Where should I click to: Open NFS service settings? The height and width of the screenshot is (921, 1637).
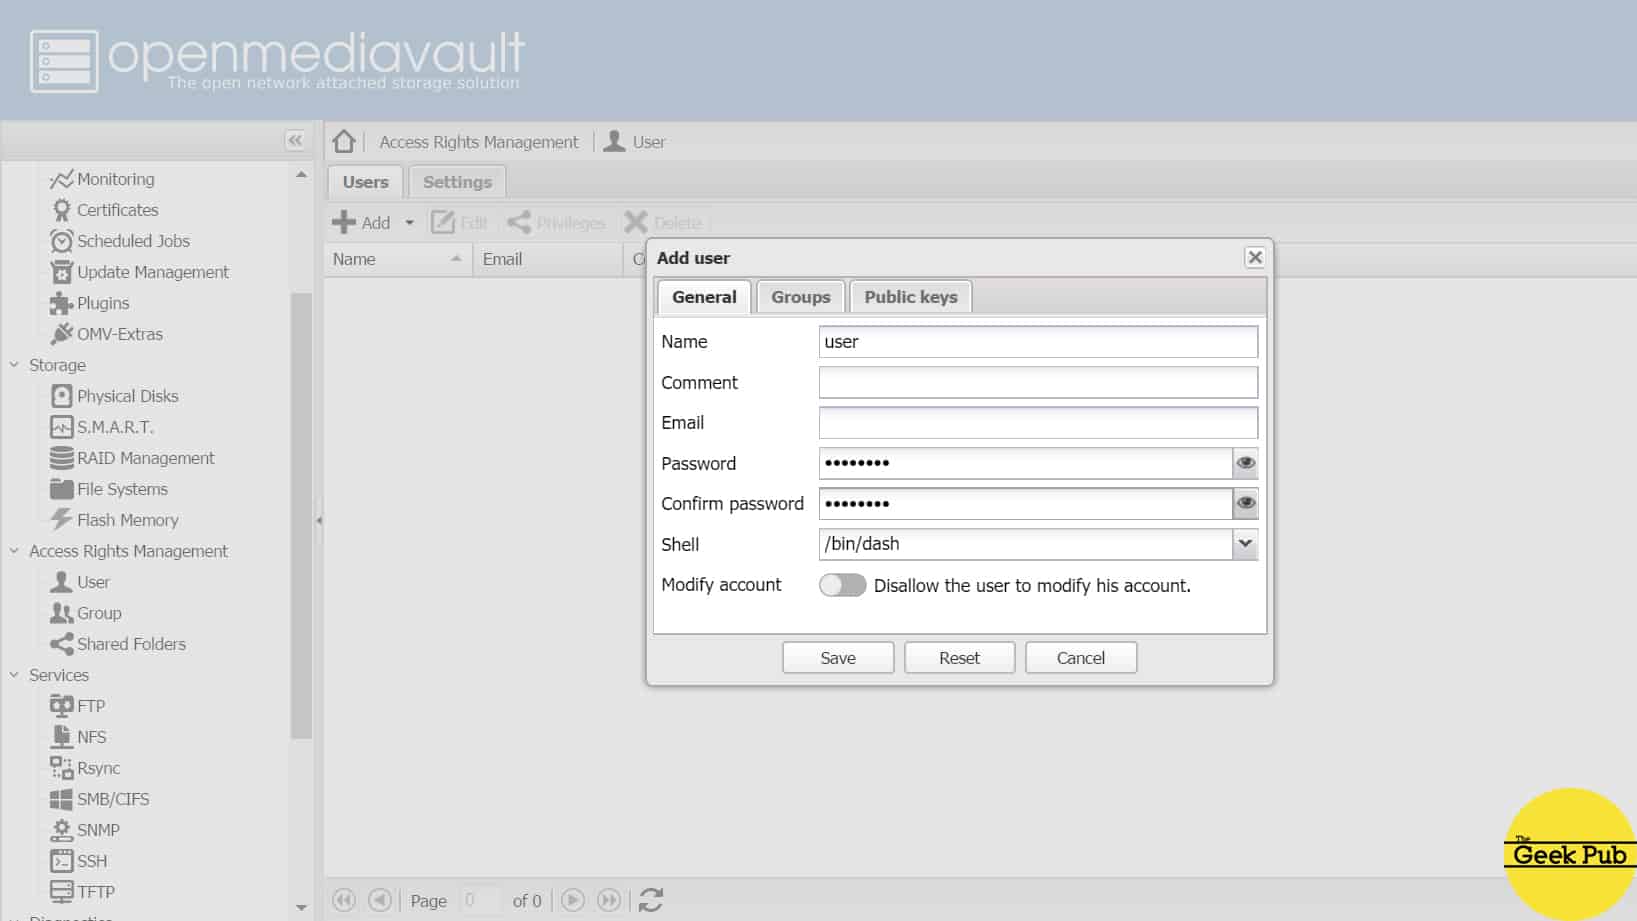(78, 737)
